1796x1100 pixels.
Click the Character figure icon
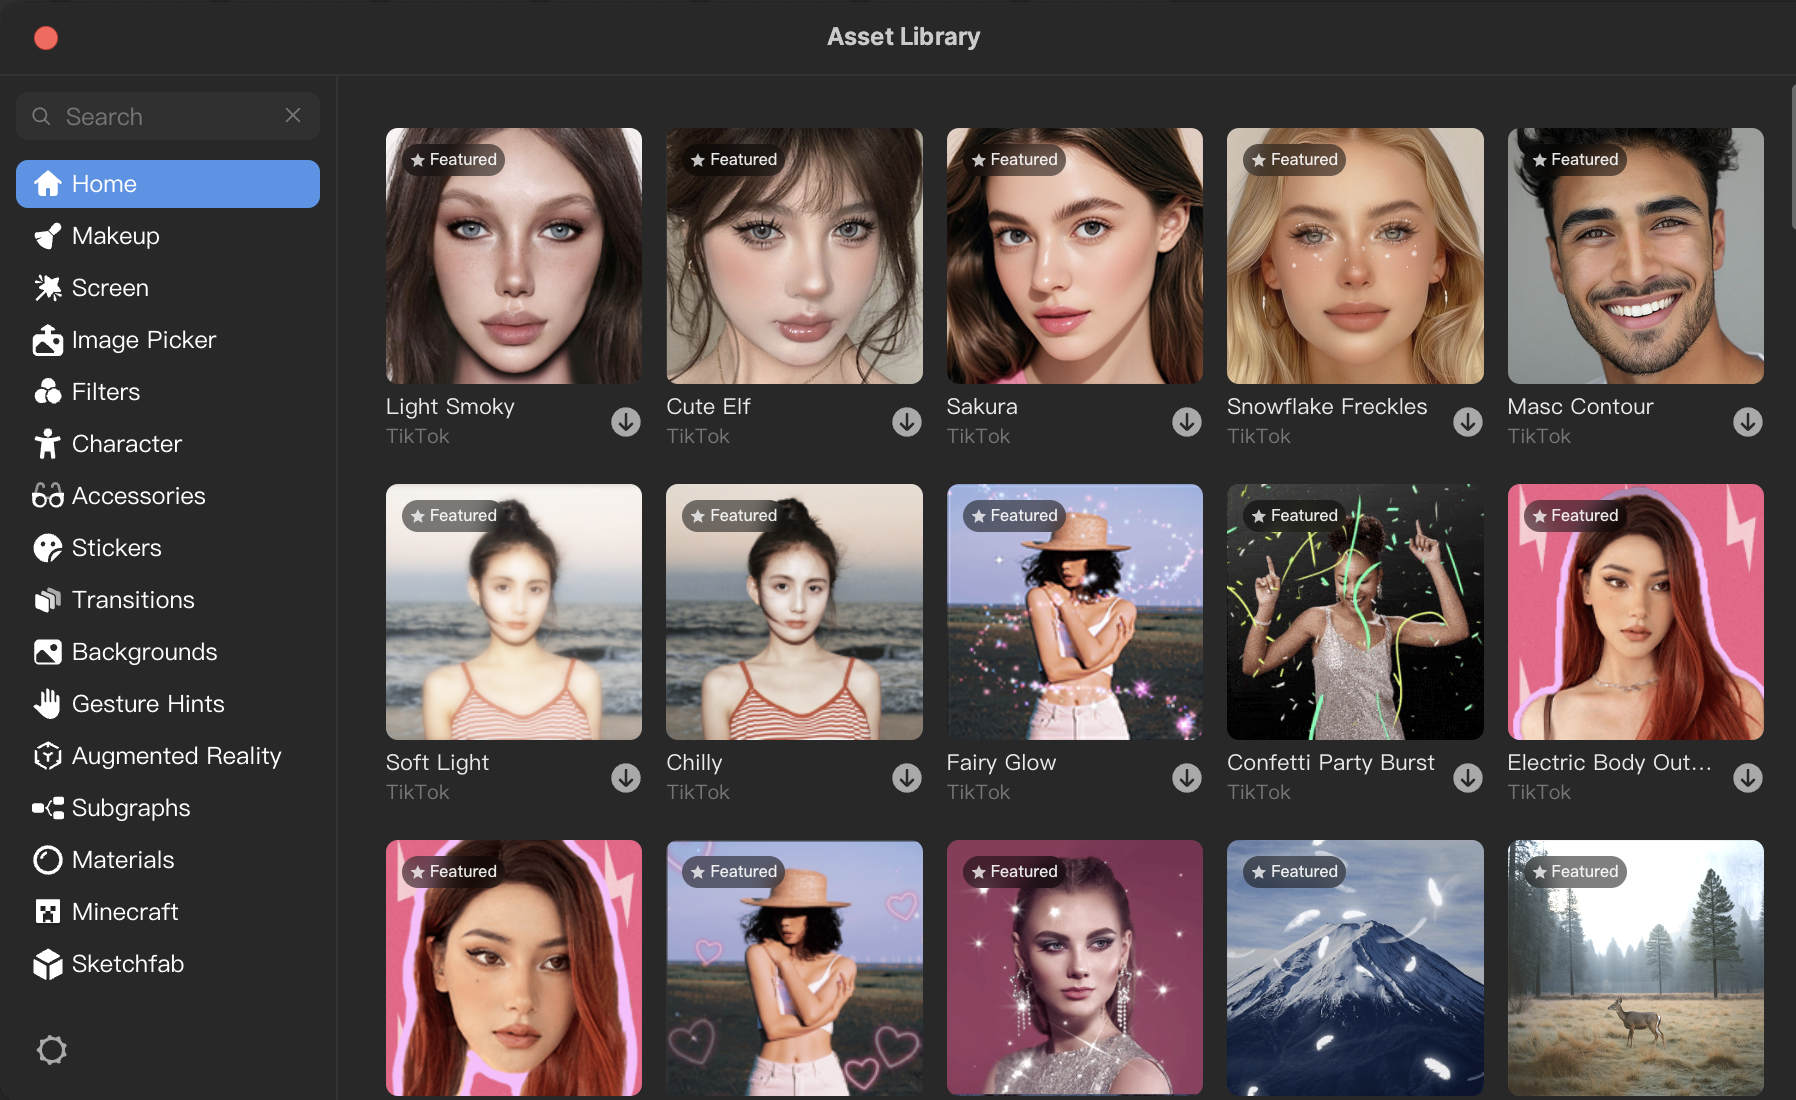47,444
